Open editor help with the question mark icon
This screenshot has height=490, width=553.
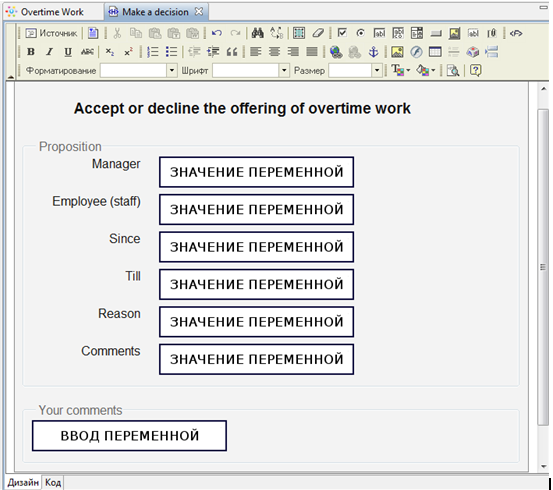tap(475, 71)
